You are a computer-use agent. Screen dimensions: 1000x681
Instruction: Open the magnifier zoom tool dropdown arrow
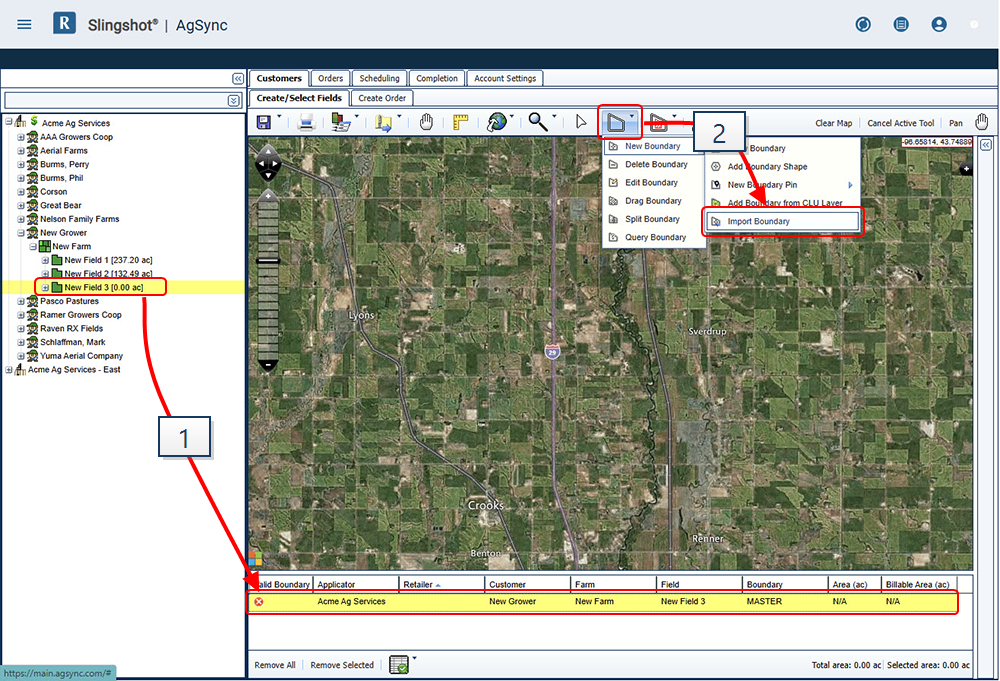click(x=554, y=117)
